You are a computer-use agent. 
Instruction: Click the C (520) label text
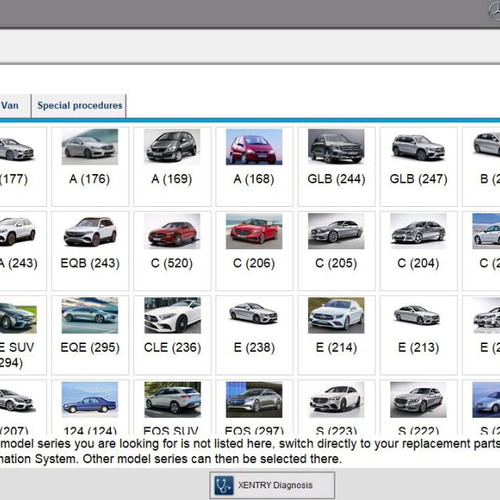coord(172,263)
